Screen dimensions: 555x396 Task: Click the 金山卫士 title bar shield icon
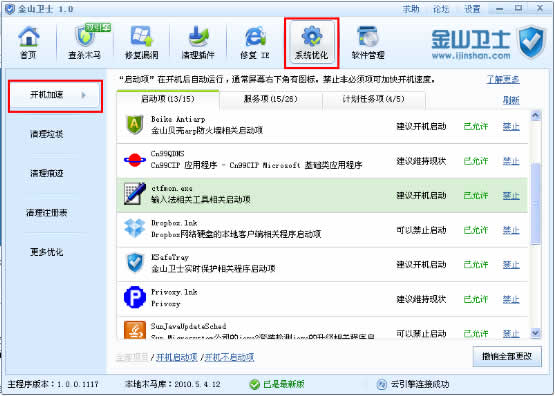pos(10,9)
